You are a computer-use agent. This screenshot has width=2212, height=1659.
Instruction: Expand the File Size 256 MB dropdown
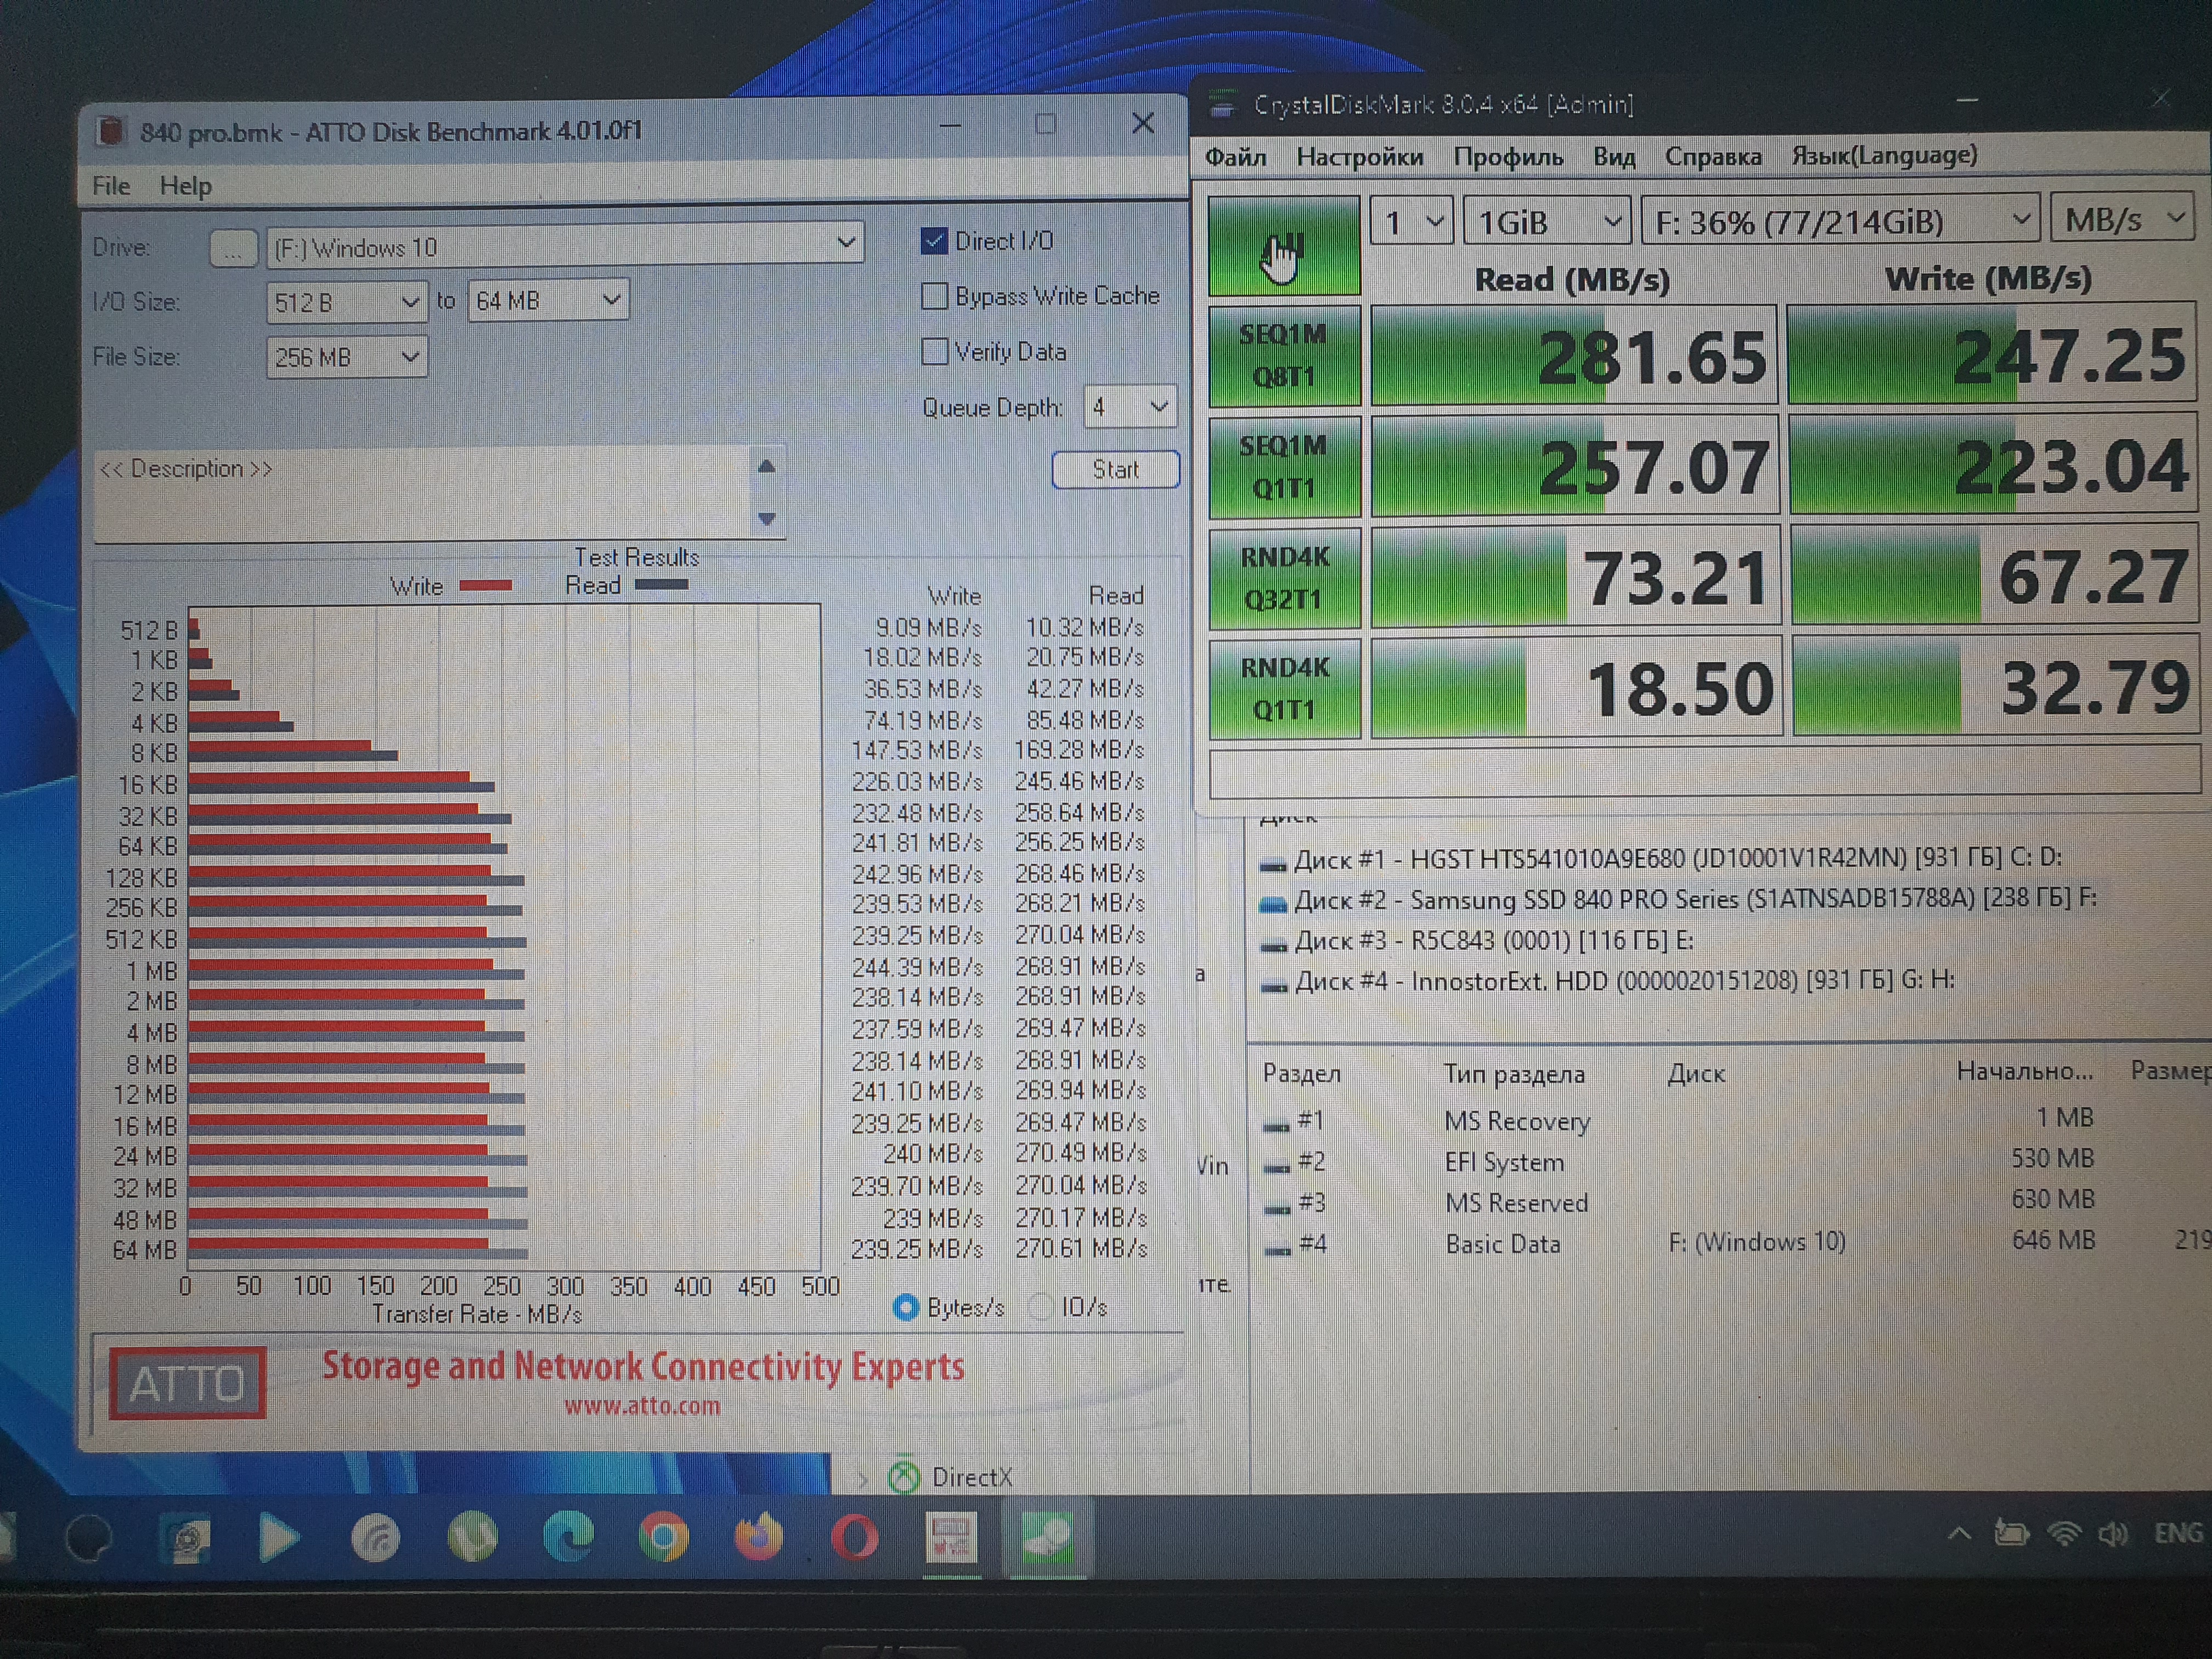point(346,357)
